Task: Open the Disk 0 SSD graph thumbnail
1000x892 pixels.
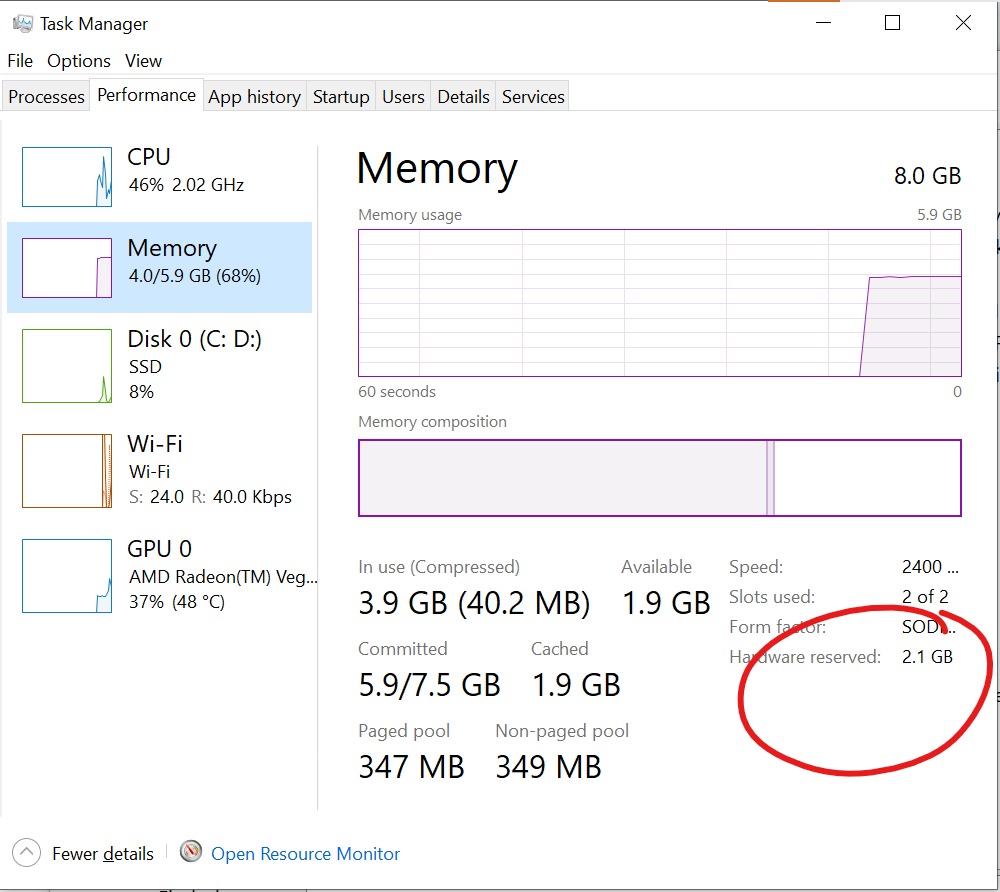Action: coord(67,366)
